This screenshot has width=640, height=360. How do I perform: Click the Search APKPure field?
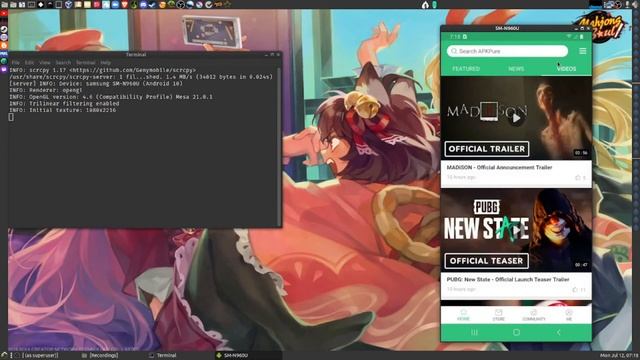point(507,51)
